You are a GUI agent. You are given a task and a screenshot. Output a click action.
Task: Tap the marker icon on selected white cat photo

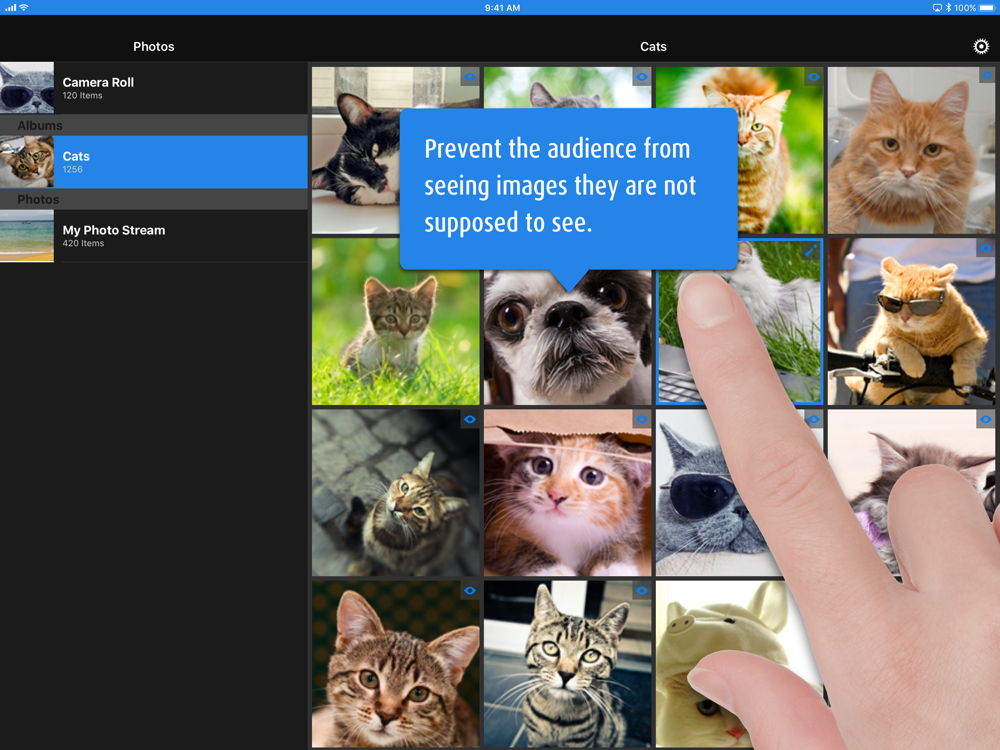(x=811, y=250)
